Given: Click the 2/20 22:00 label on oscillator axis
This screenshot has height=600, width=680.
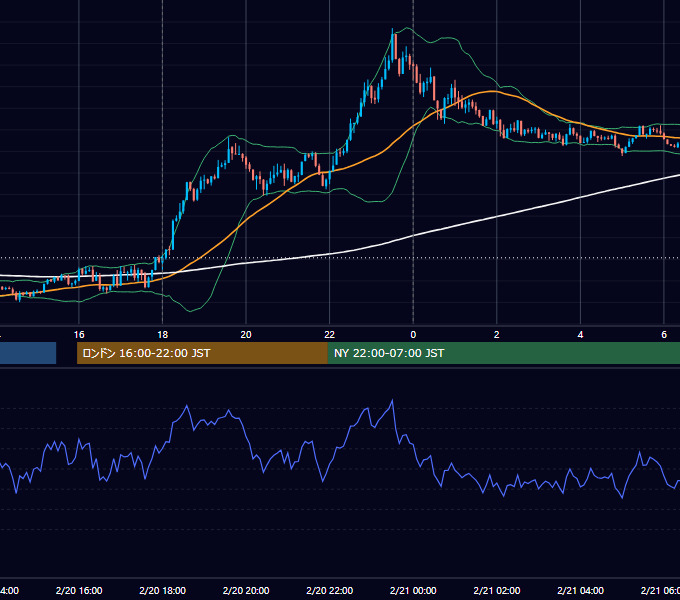Looking at the screenshot, I should (x=330, y=590).
